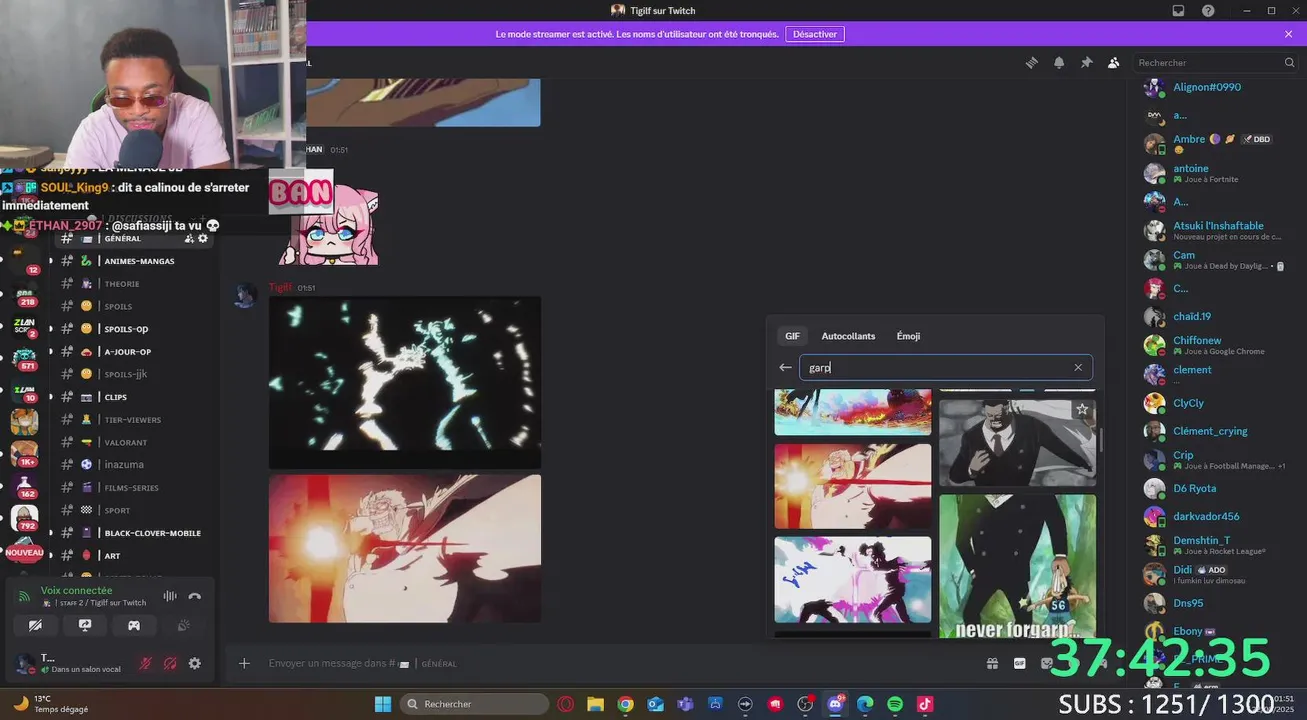The height and width of the screenshot is (720, 1307).
Task: Open the GIF picker button in message bar
Action: coord(1020,663)
